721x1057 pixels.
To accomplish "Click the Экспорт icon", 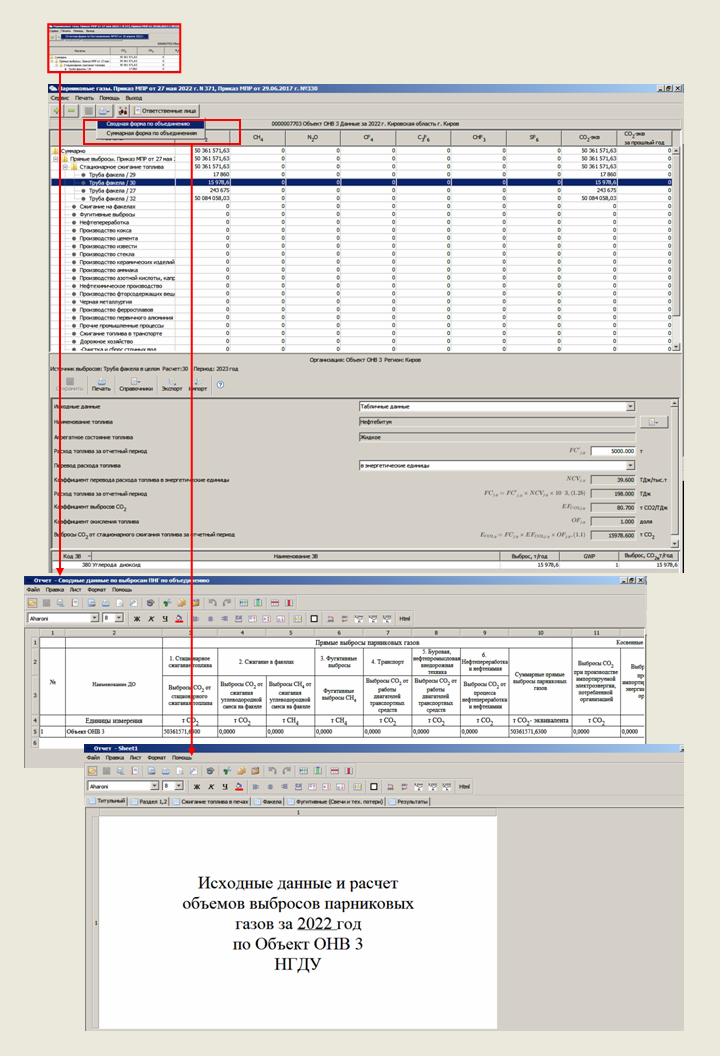I will (x=171, y=382).
